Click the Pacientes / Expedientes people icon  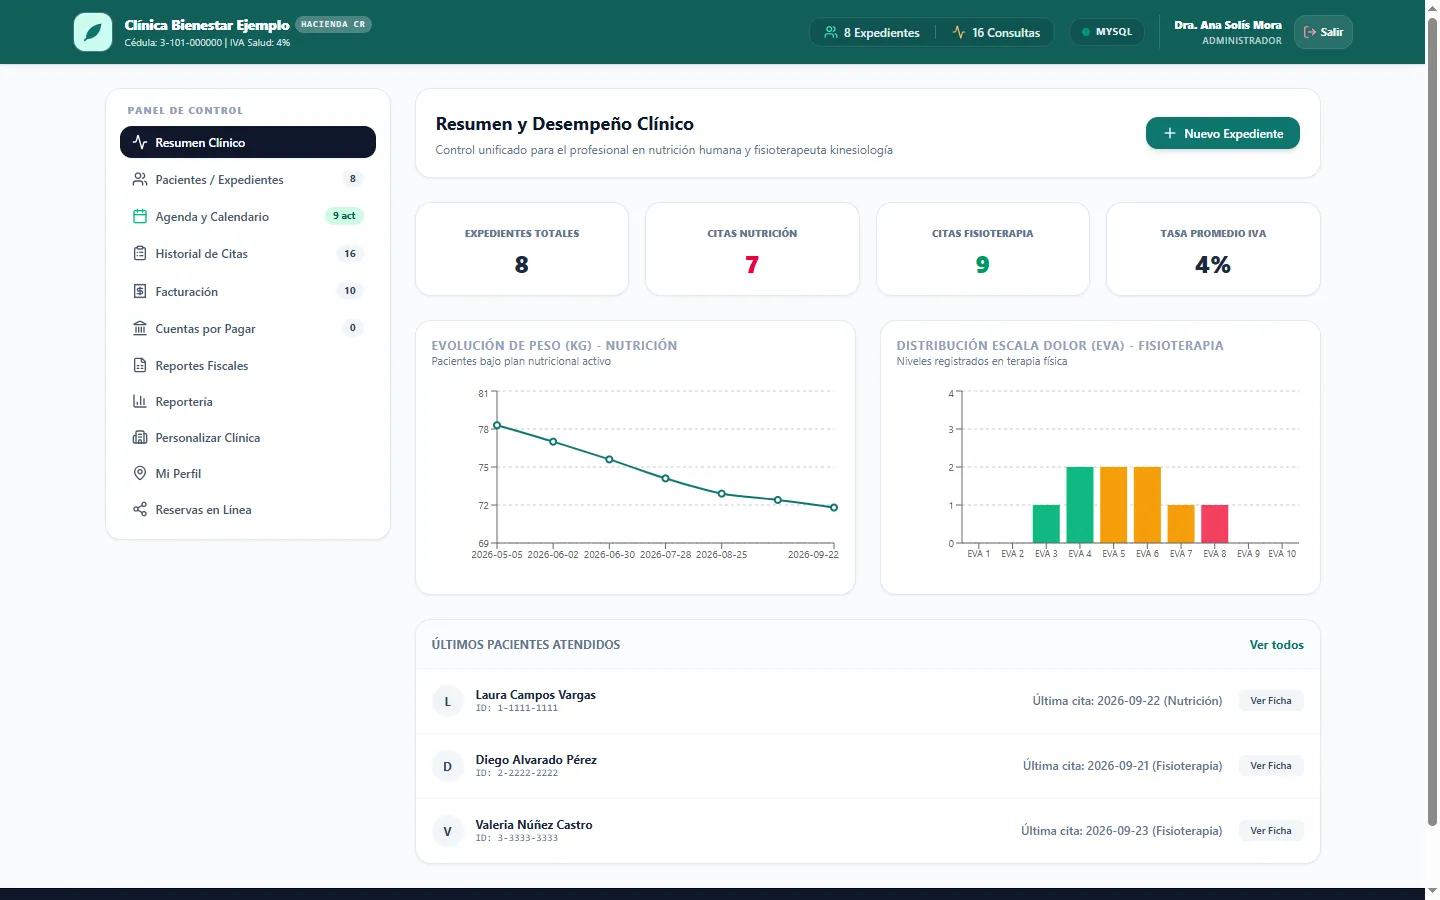[x=140, y=179]
